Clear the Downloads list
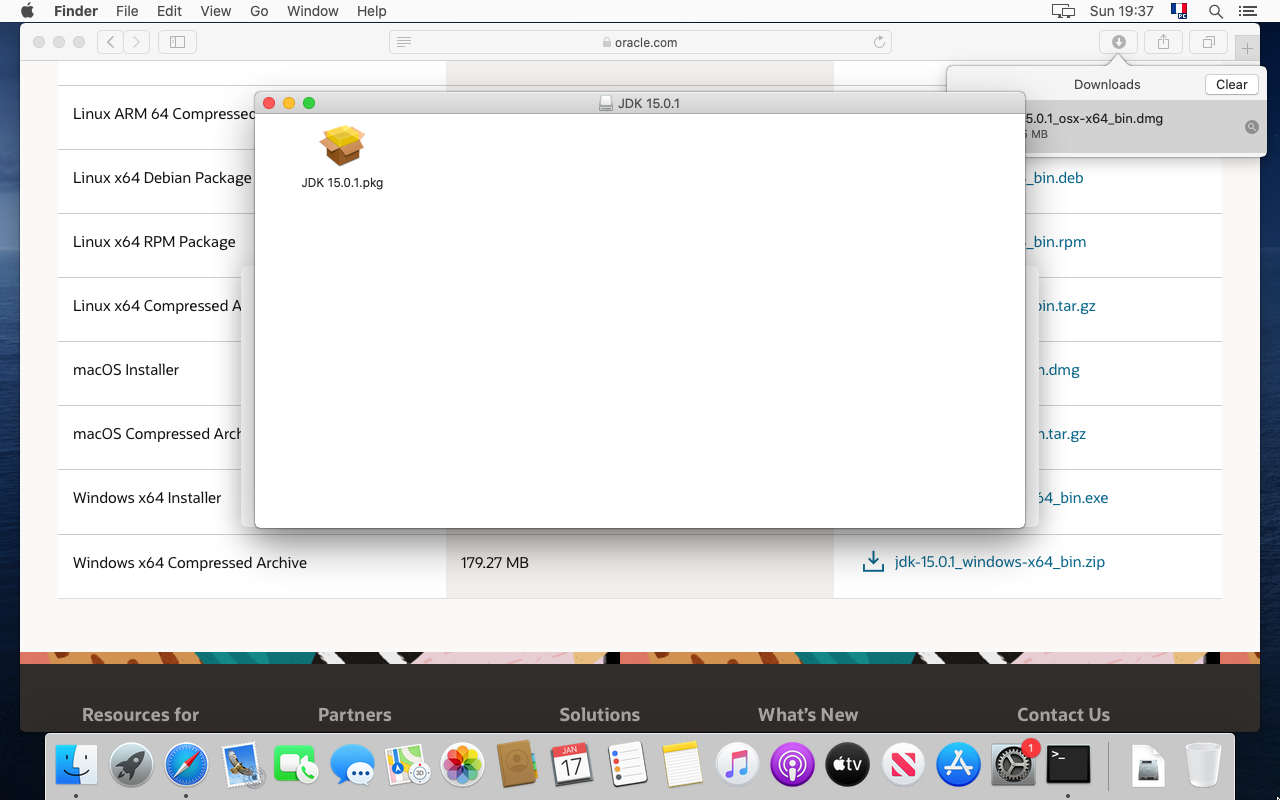The width and height of the screenshot is (1280, 800). 1231,85
